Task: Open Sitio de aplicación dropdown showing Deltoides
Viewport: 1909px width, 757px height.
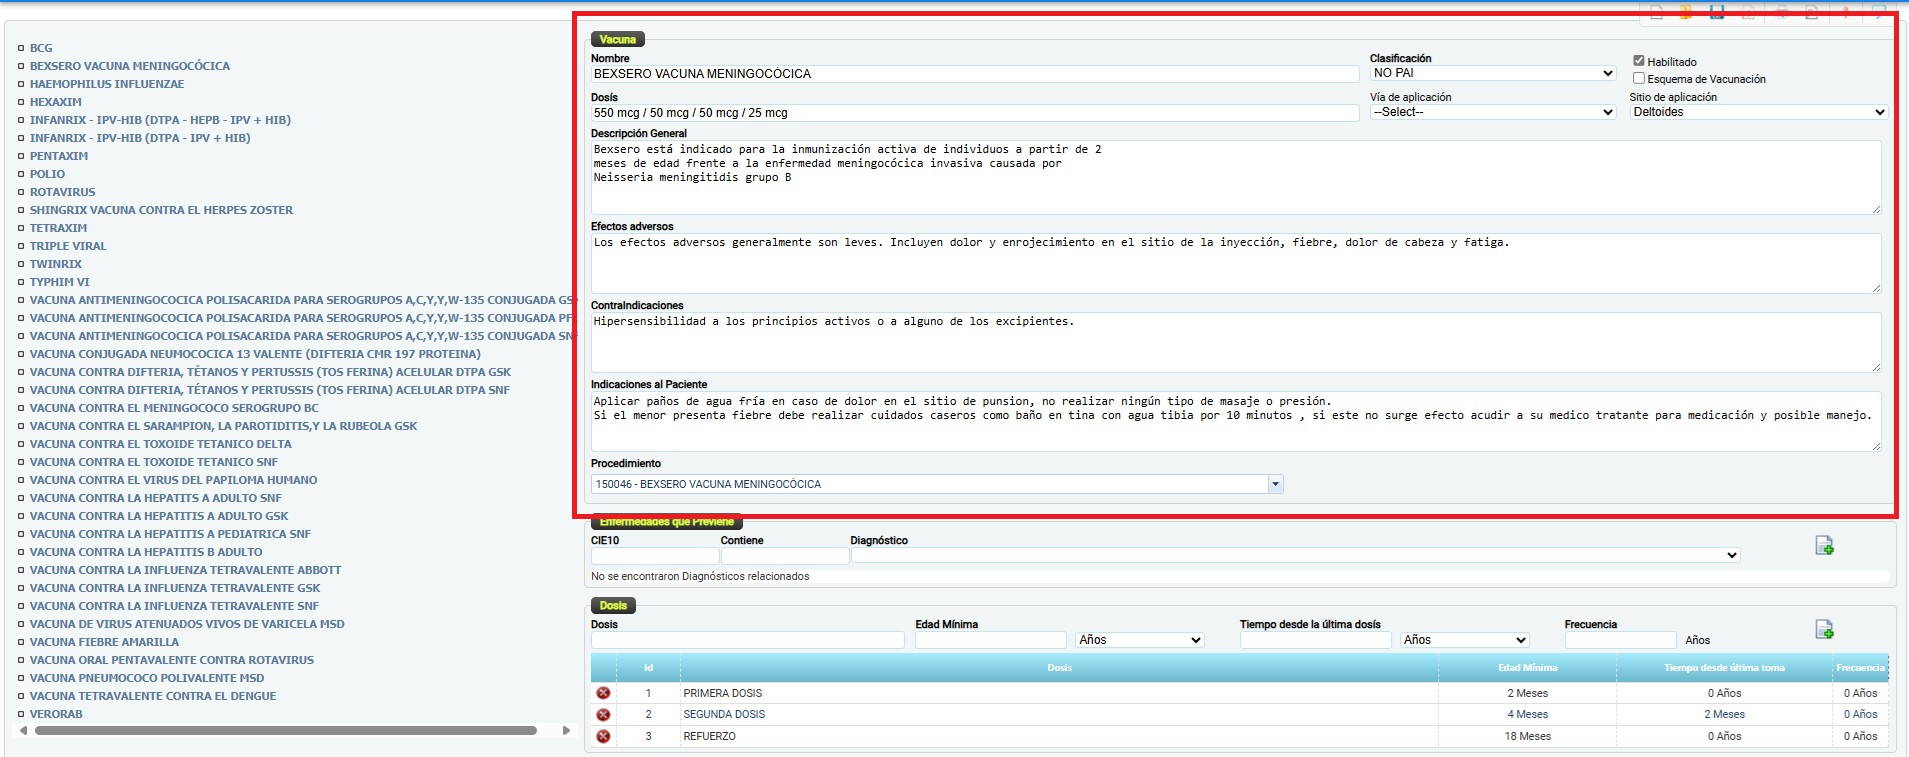Action: [x=1758, y=112]
